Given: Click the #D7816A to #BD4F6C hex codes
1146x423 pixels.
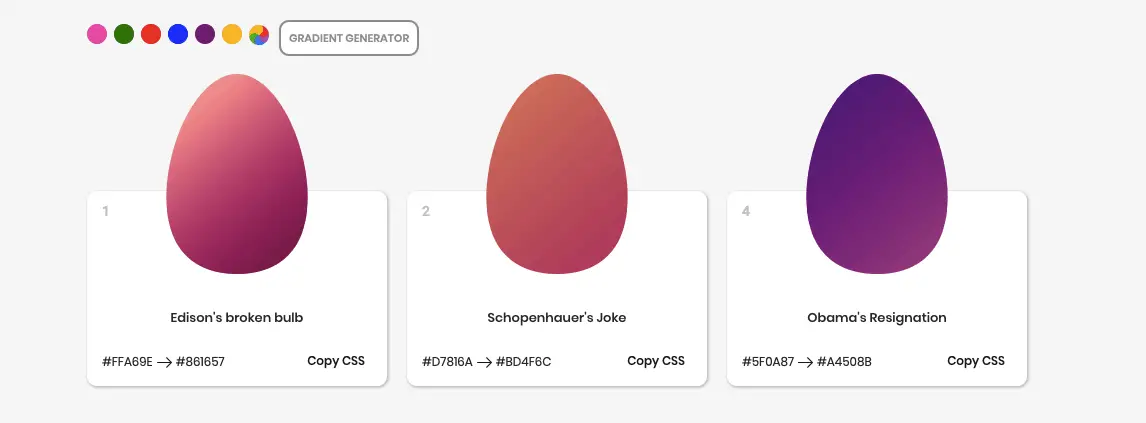Looking at the screenshot, I should (x=487, y=362).
